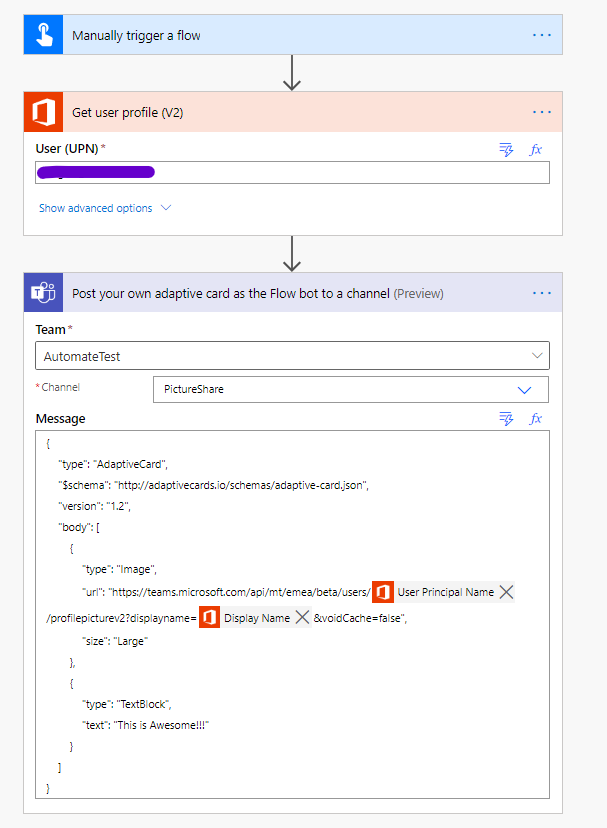Click the Channel field label

point(60,387)
